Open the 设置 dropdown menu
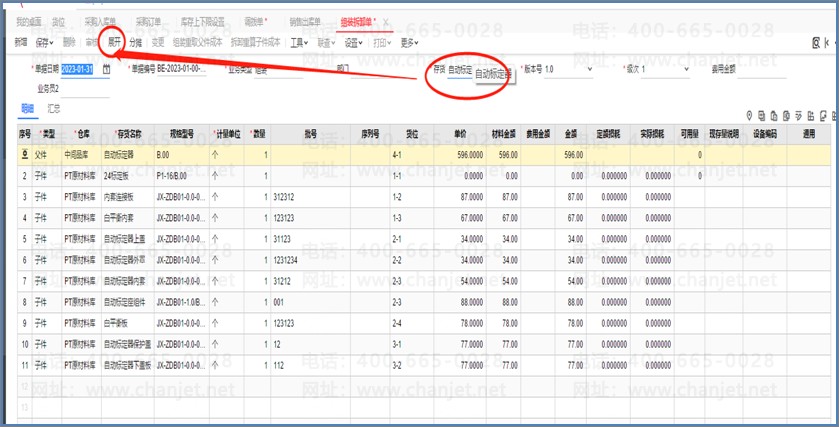Viewport: 839px width, 427px height. point(354,42)
